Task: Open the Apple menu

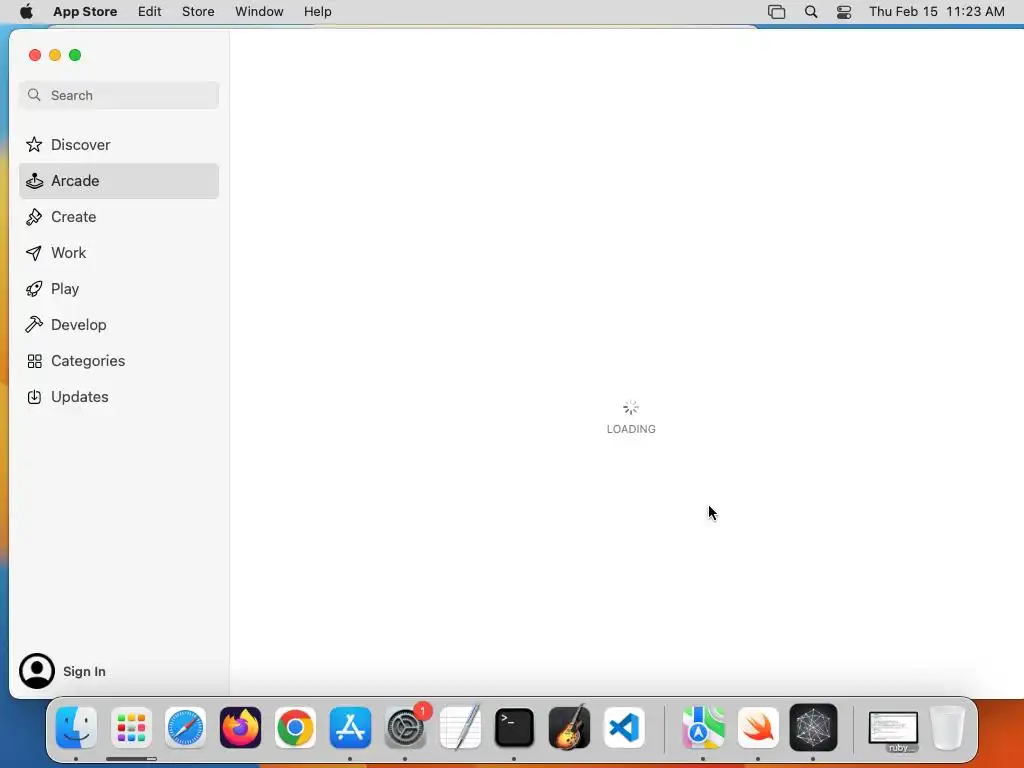Action: [26, 12]
